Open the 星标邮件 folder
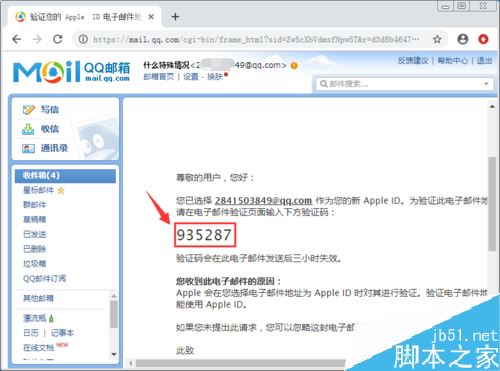Viewport: 500px width, 371px height. (x=38, y=190)
